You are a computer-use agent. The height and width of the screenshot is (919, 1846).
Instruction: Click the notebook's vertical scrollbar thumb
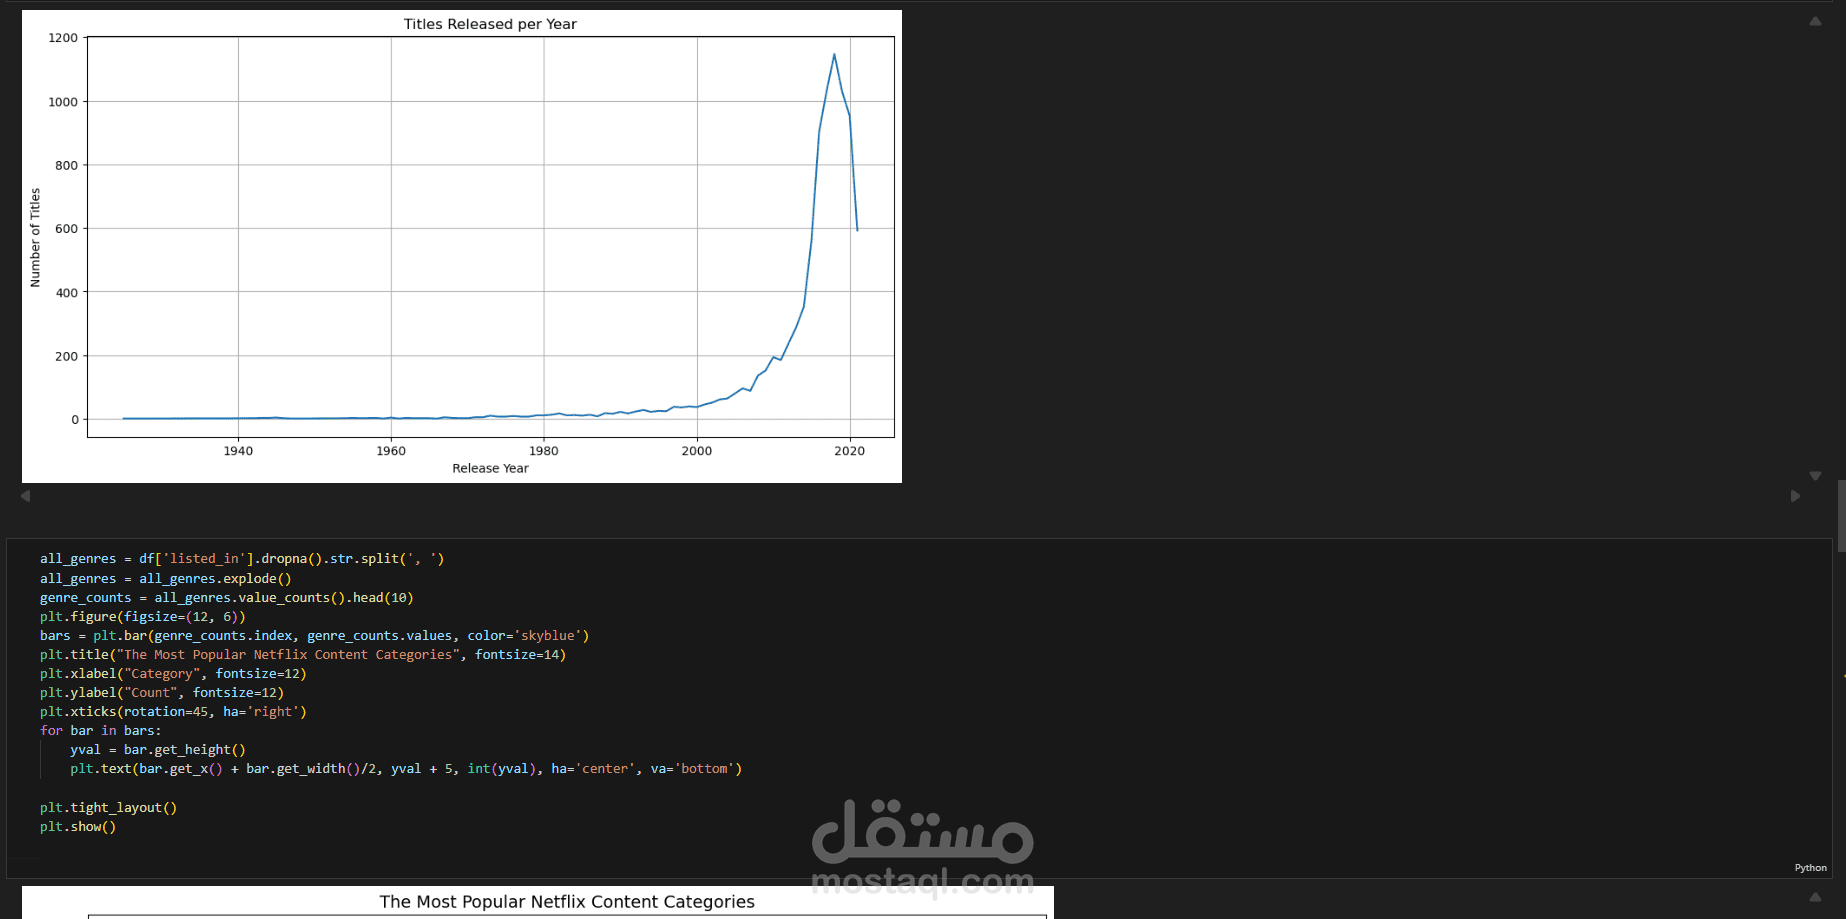1841,515
